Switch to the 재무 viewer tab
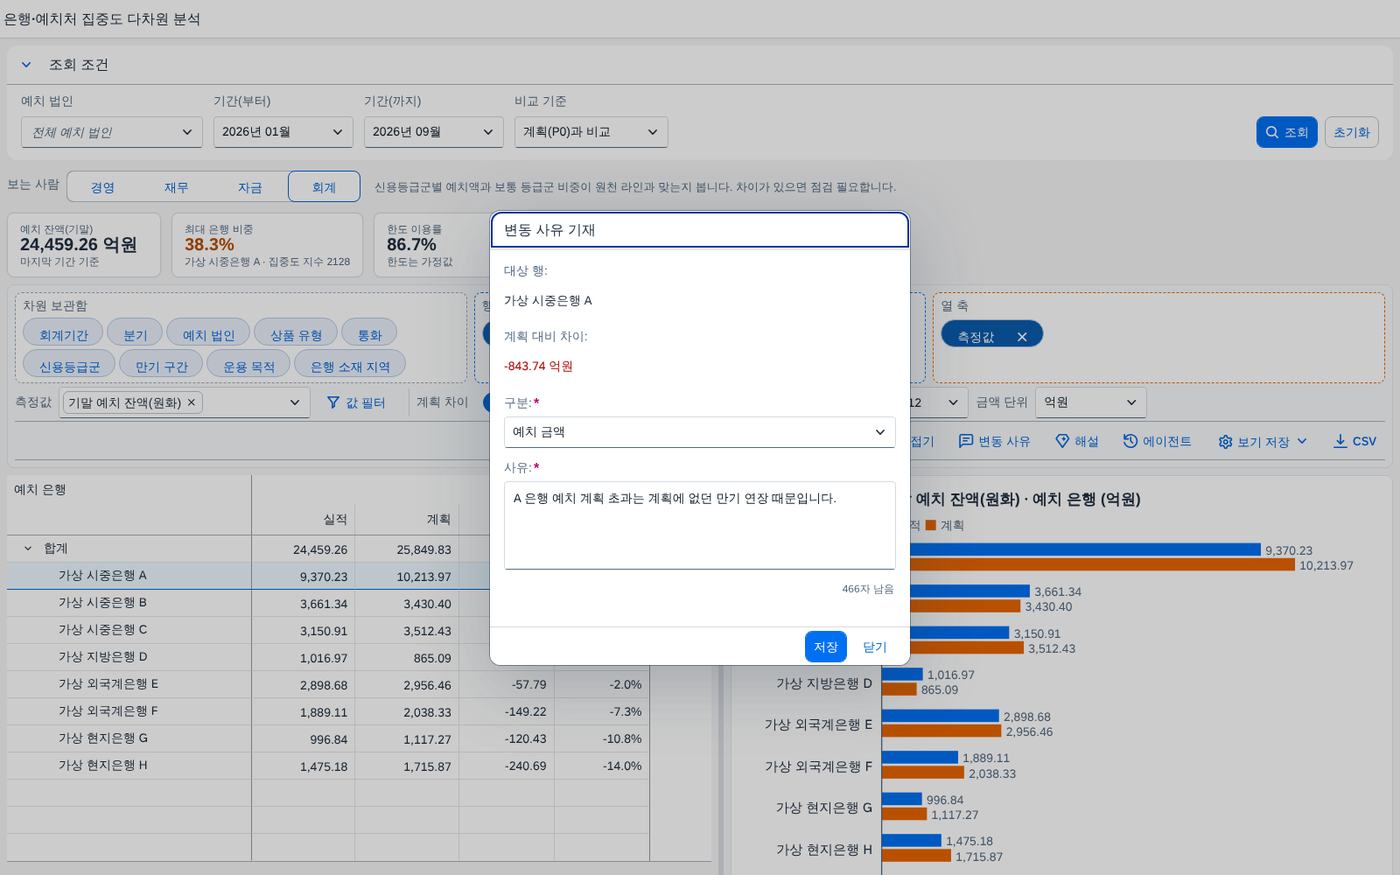This screenshot has height=875, width=1400. tap(176, 187)
